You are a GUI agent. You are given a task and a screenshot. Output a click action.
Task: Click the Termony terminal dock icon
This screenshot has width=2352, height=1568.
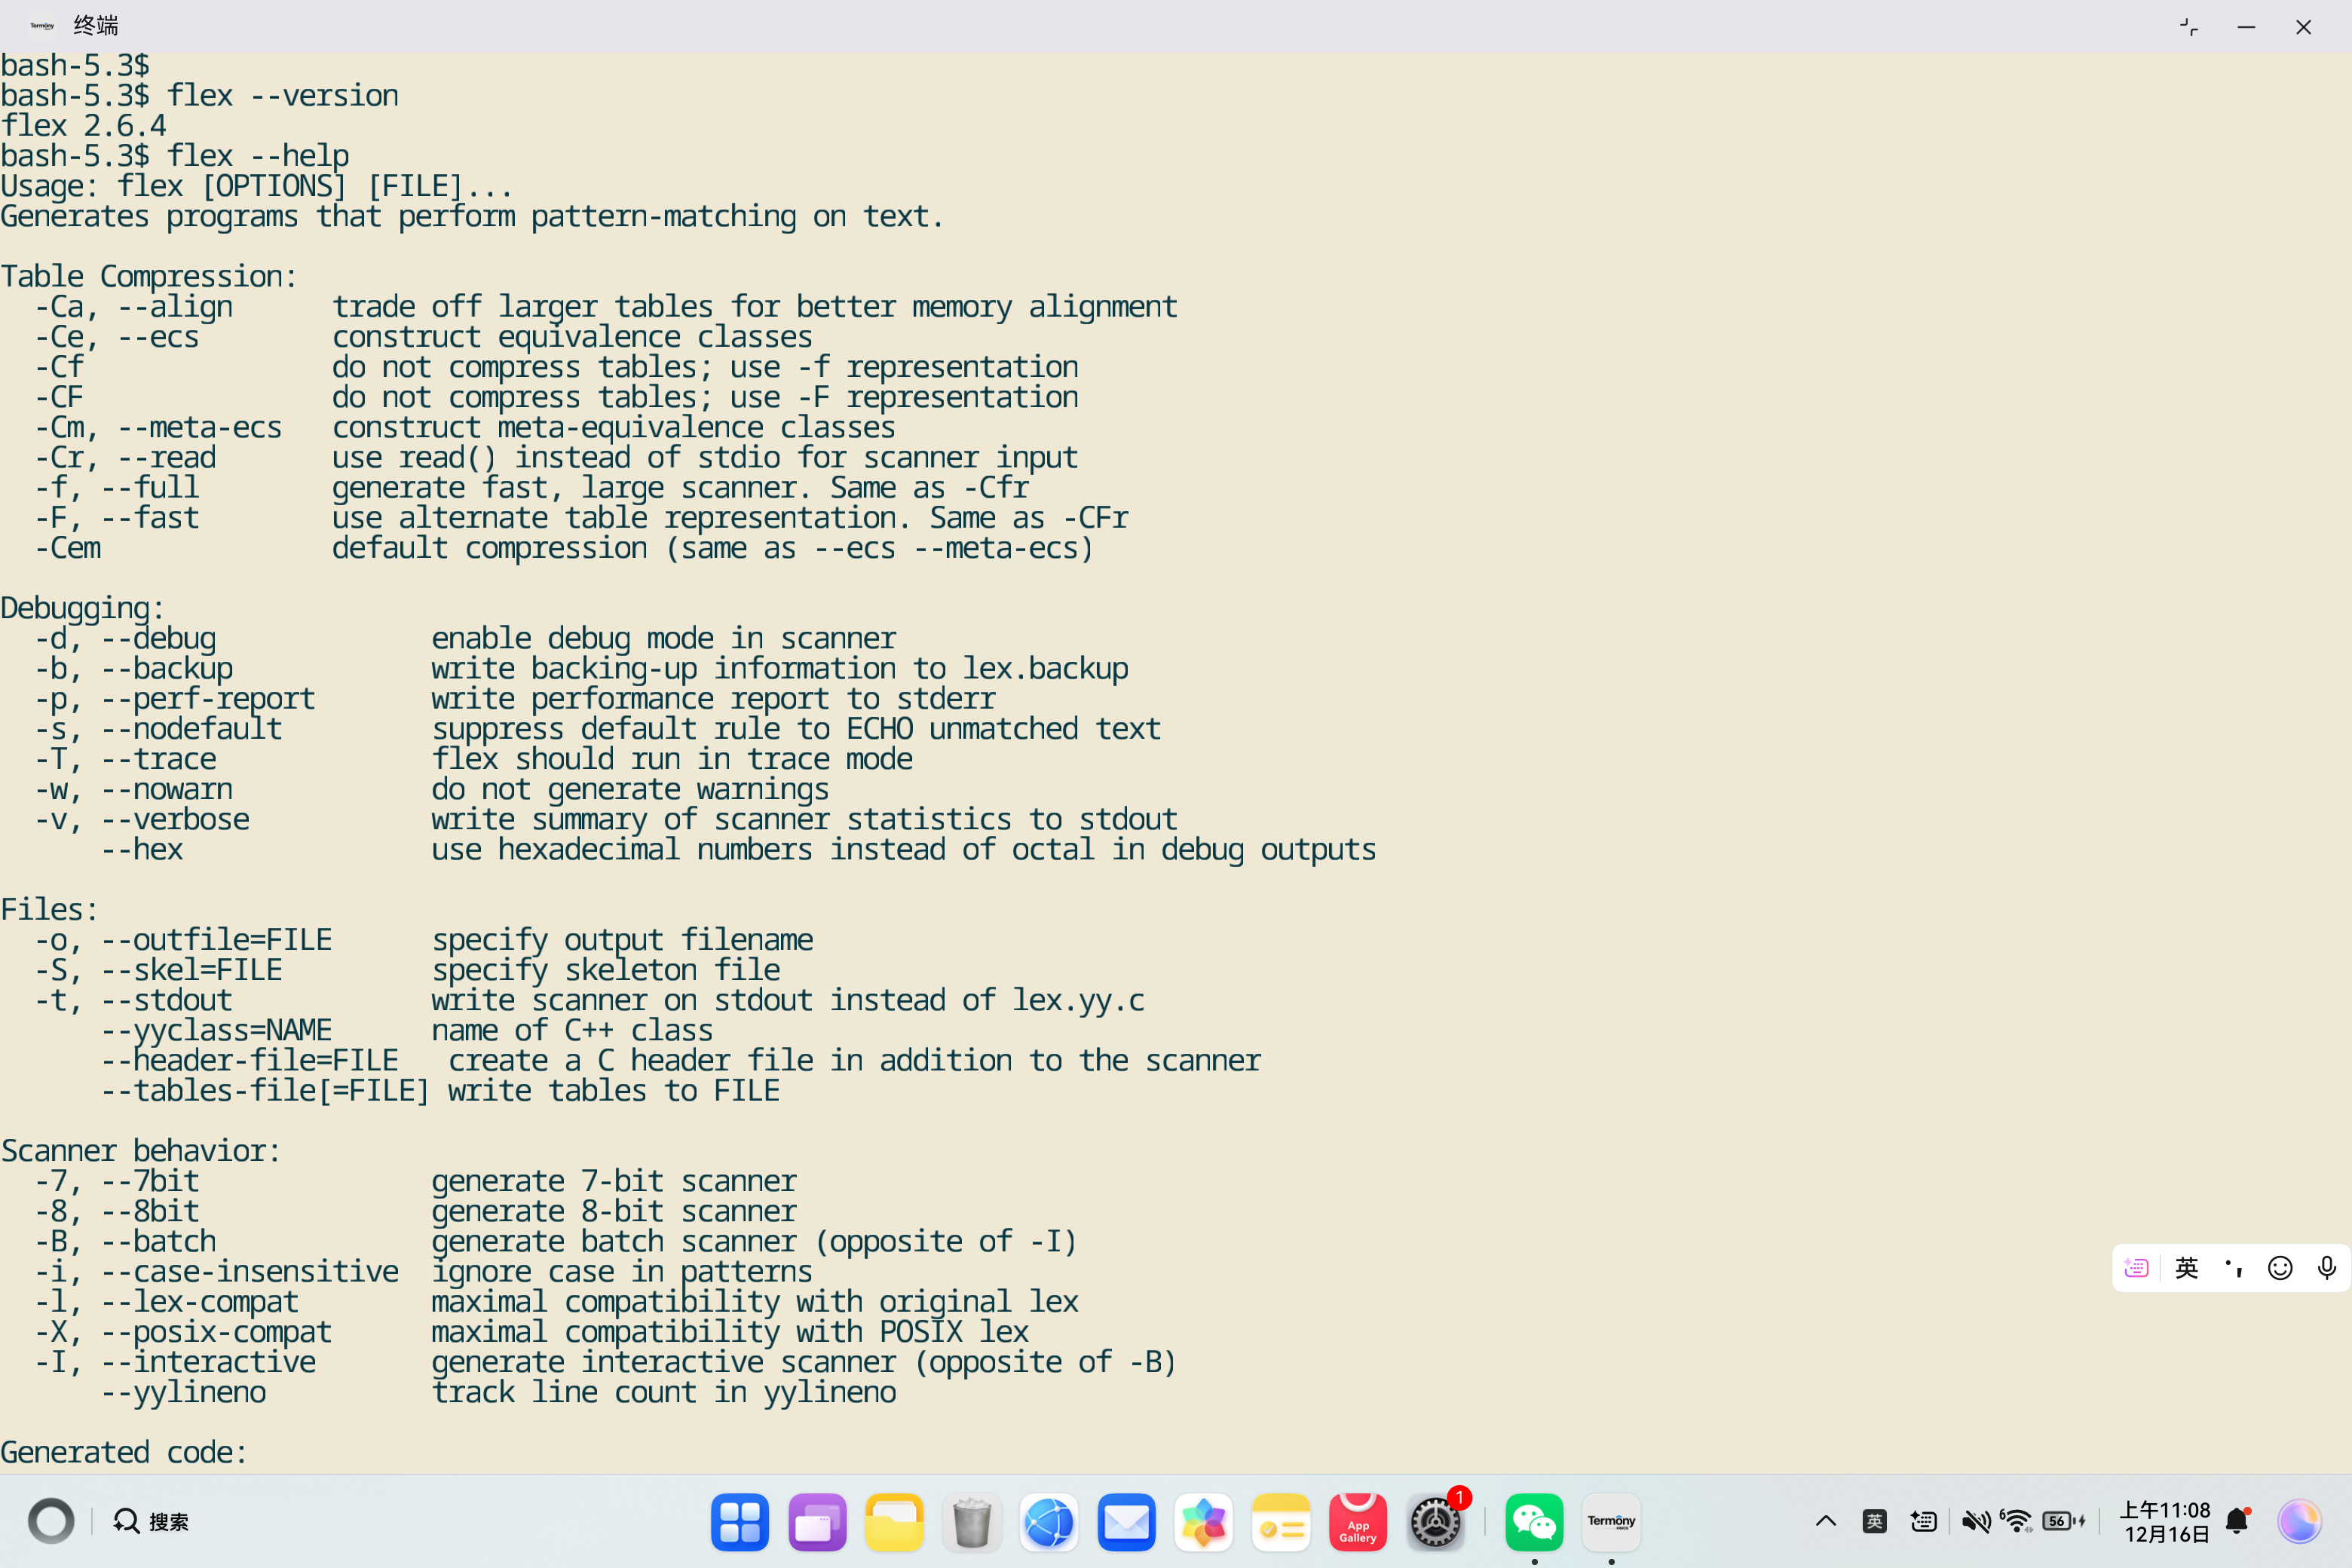[1610, 1521]
